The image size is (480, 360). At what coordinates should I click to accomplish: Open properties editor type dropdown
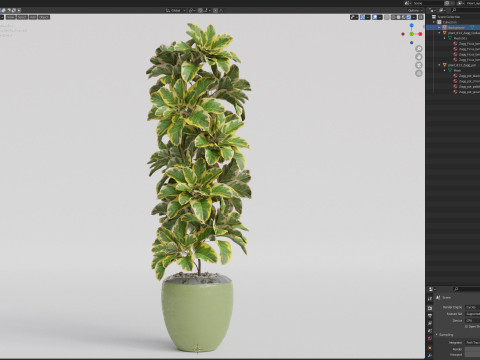(x=432, y=289)
